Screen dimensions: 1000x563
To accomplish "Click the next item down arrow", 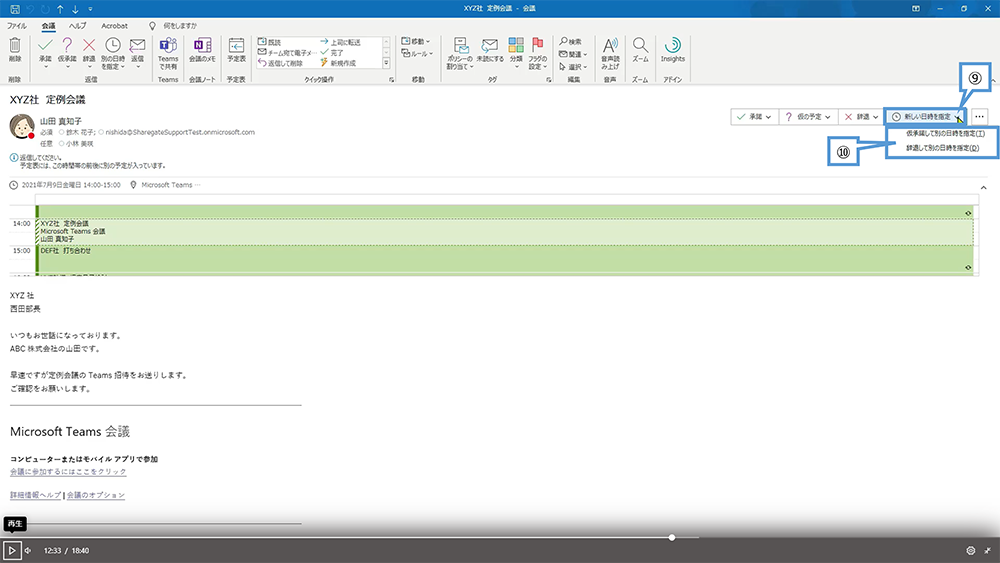I will (75, 9).
